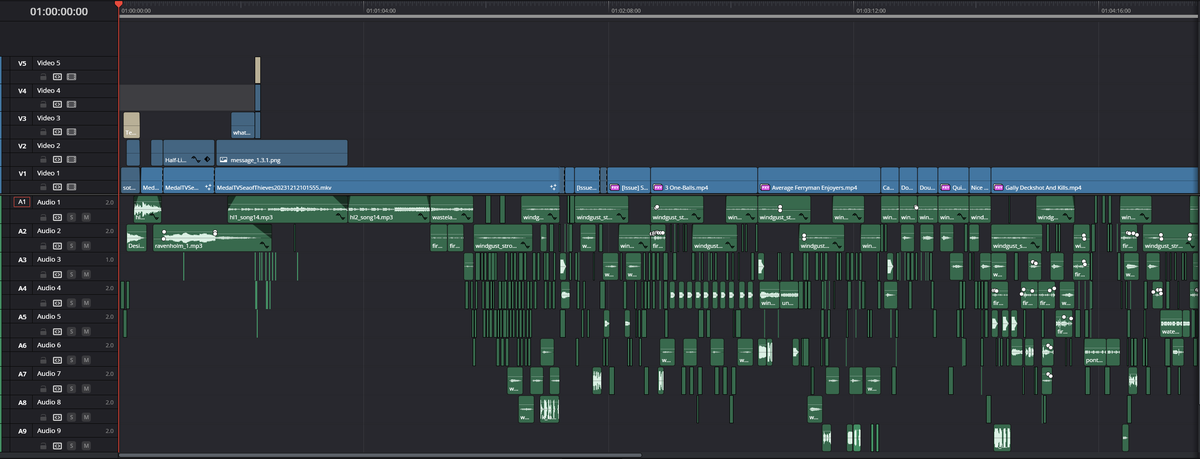Toggle auto track selector on Audio 8

tap(58, 416)
